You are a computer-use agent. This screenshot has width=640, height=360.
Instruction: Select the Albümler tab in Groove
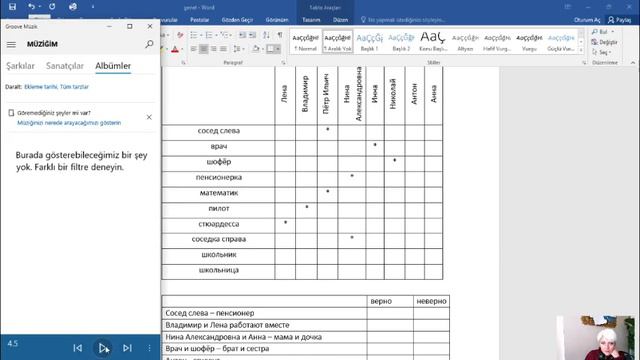pos(113,66)
